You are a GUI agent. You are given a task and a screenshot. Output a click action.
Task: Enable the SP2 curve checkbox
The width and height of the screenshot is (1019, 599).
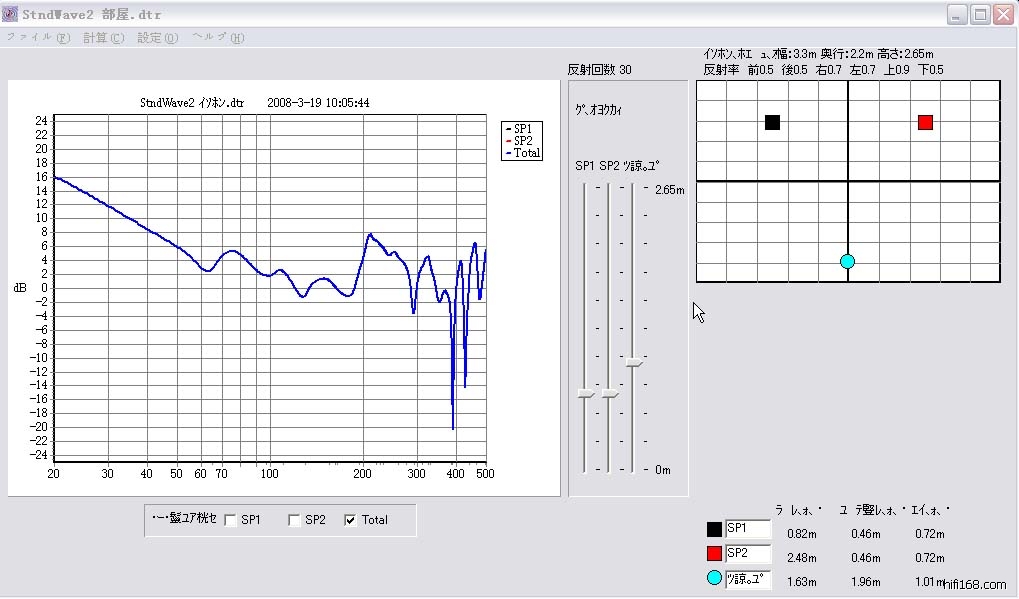point(294,520)
